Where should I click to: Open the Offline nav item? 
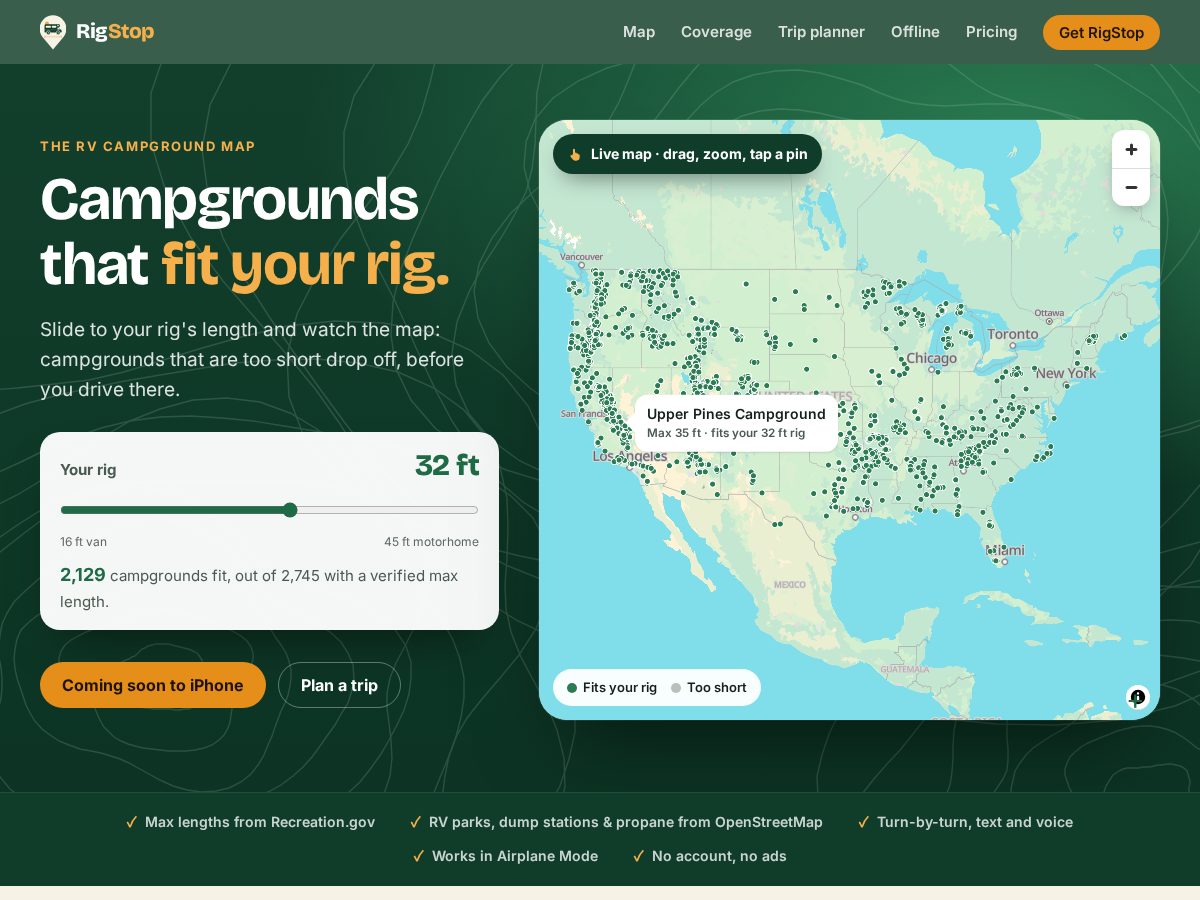click(915, 32)
